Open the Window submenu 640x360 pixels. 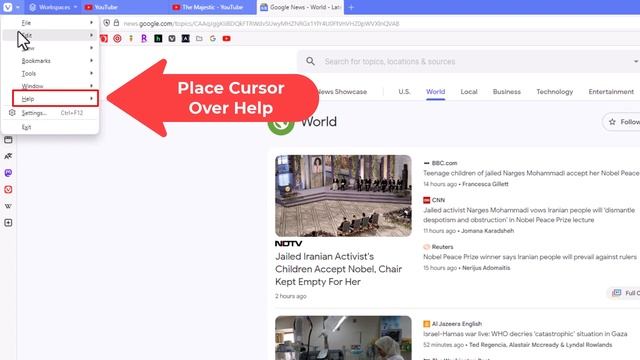pyautogui.click(x=51, y=86)
